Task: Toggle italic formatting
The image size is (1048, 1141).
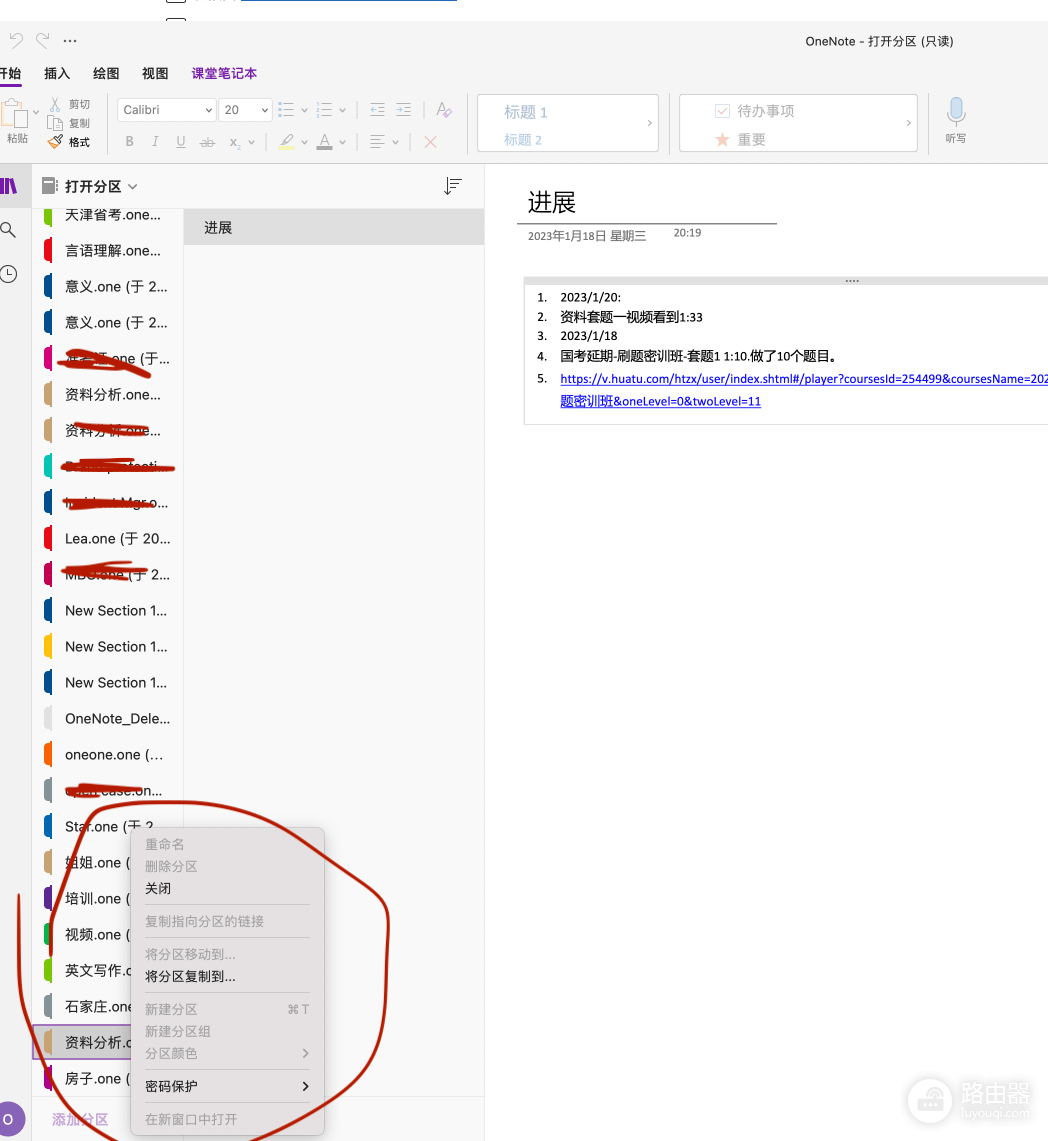Action: pyautogui.click(x=154, y=141)
